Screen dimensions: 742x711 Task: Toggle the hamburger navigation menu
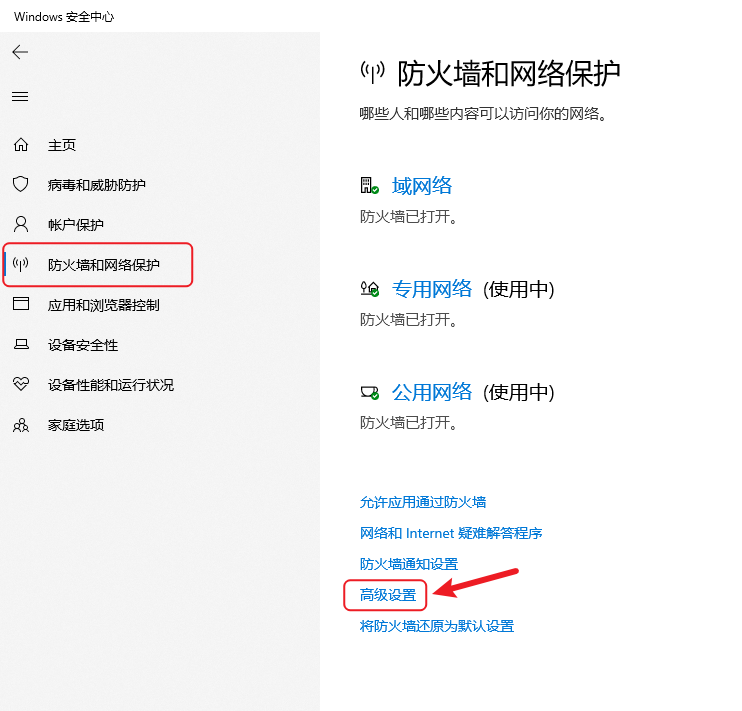(20, 97)
